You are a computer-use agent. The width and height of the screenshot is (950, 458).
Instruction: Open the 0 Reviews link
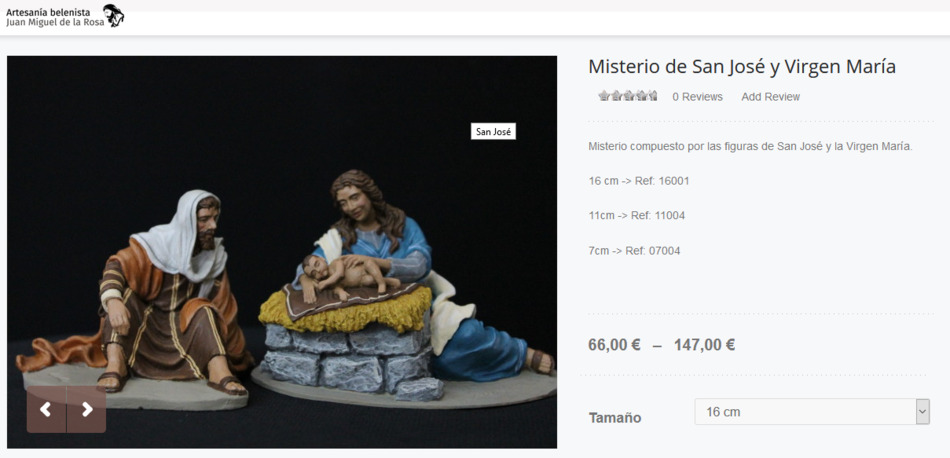tap(697, 97)
